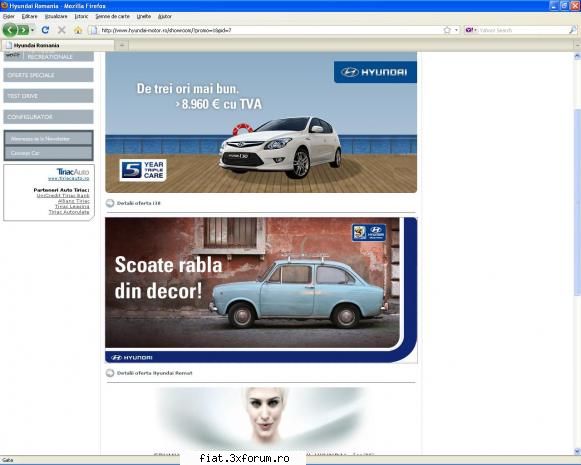Reload the page with the refresh icon

click(x=45, y=30)
